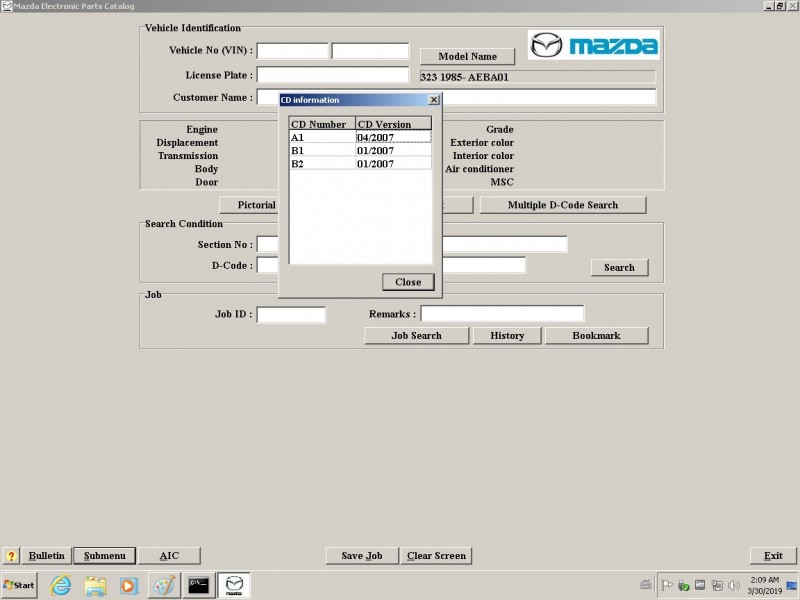800x600 pixels.
Task: Launch Windows Media Player from taskbar
Action: click(129, 585)
